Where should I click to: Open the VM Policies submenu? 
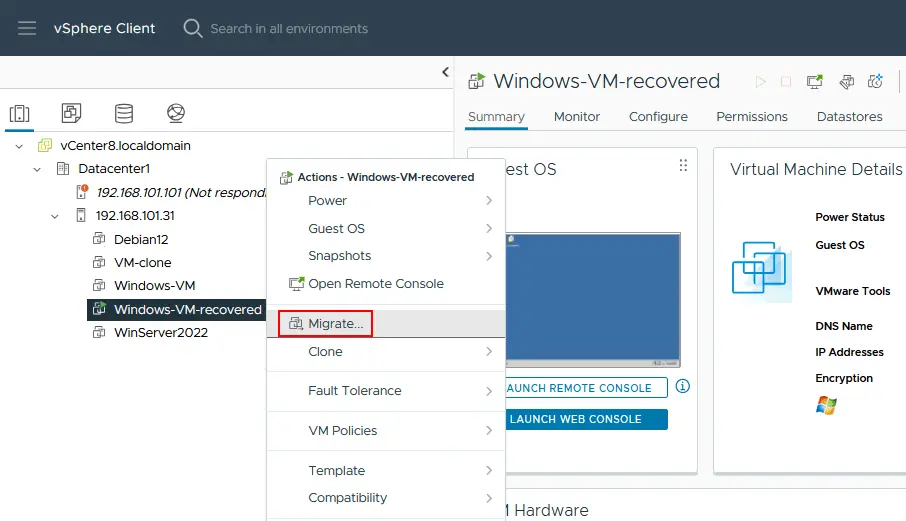(x=385, y=431)
